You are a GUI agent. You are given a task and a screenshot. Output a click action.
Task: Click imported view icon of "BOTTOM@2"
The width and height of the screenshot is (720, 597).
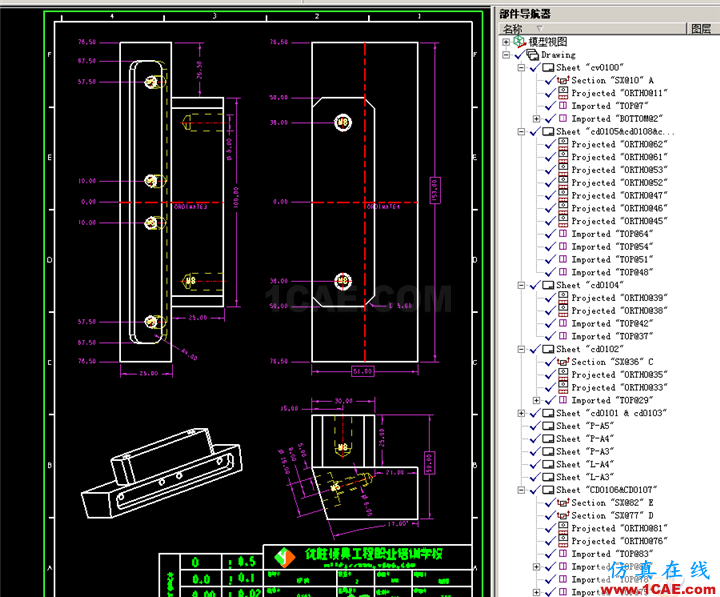pyautogui.click(x=563, y=118)
